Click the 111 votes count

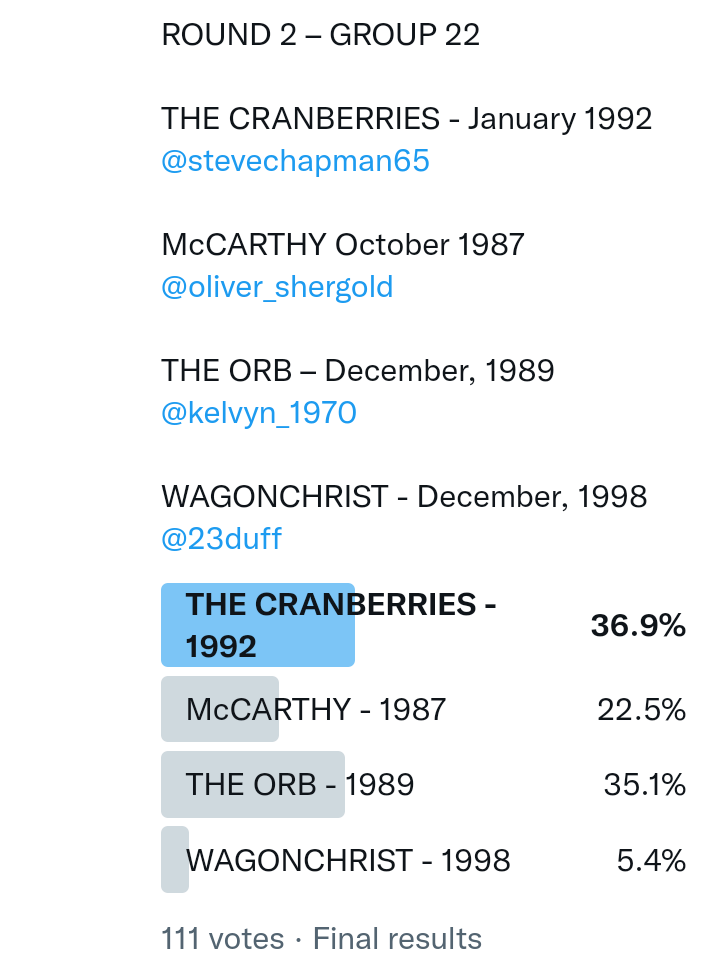222,939
